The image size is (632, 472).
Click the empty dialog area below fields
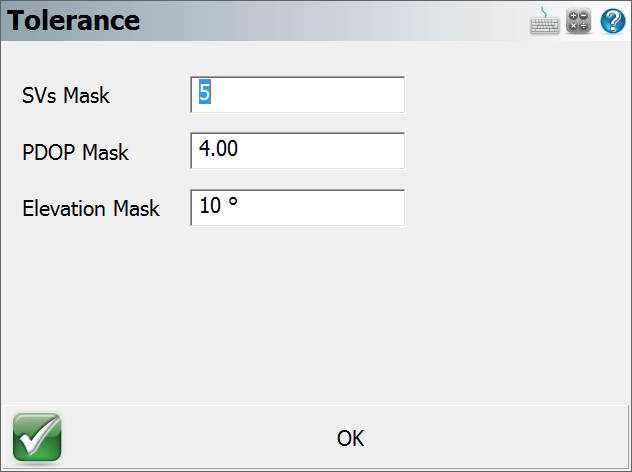tap(316, 314)
